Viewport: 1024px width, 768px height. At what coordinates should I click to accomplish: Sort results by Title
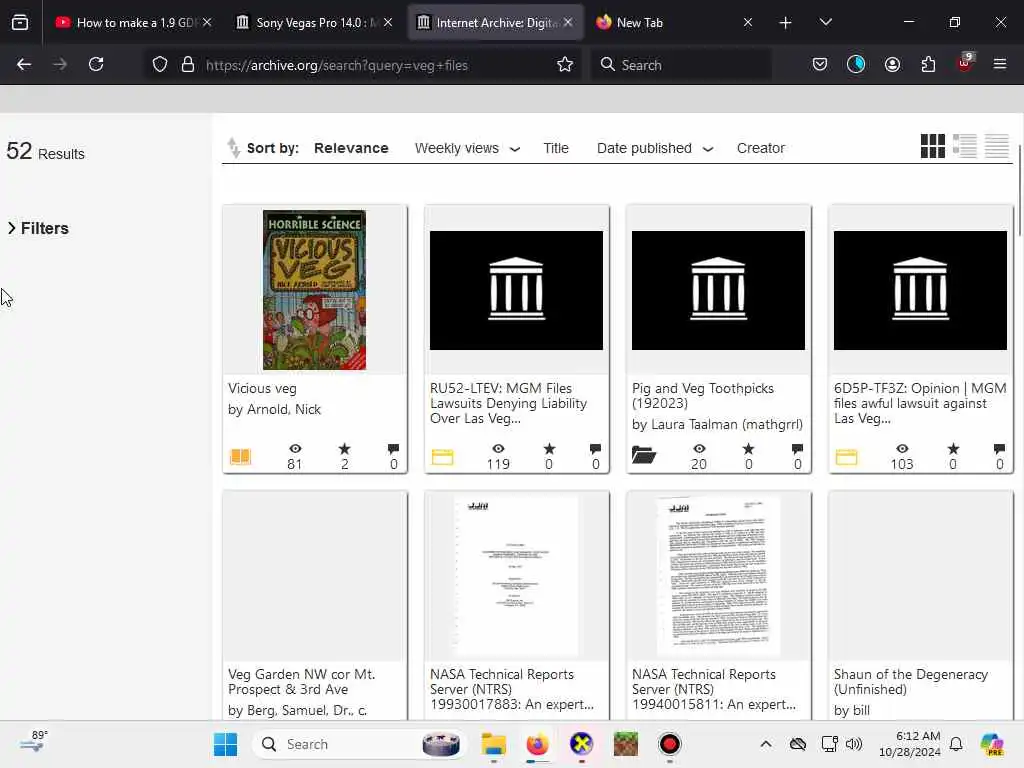556,148
